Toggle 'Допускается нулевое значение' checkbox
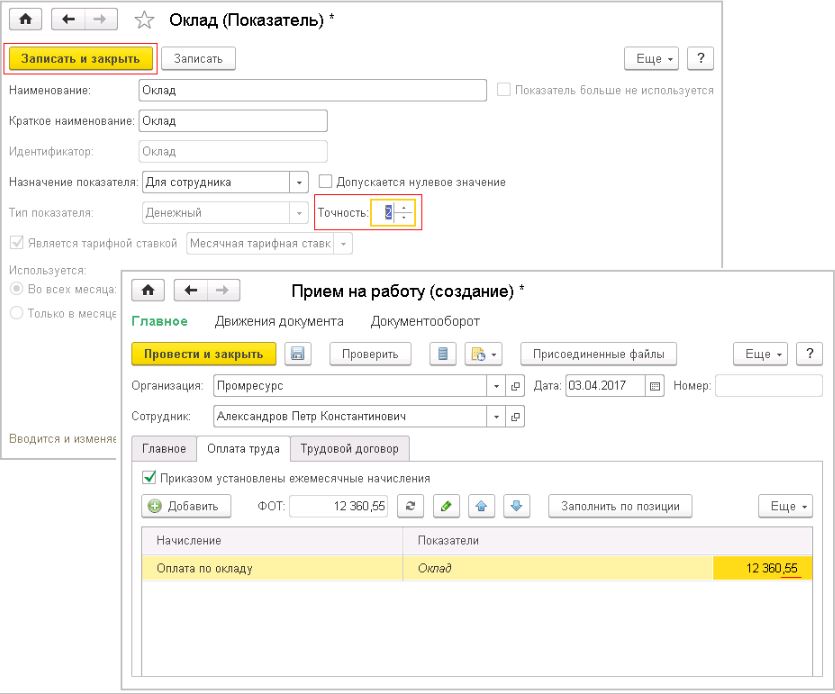The width and height of the screenshot is (835, 694). [x=326, y=182]
